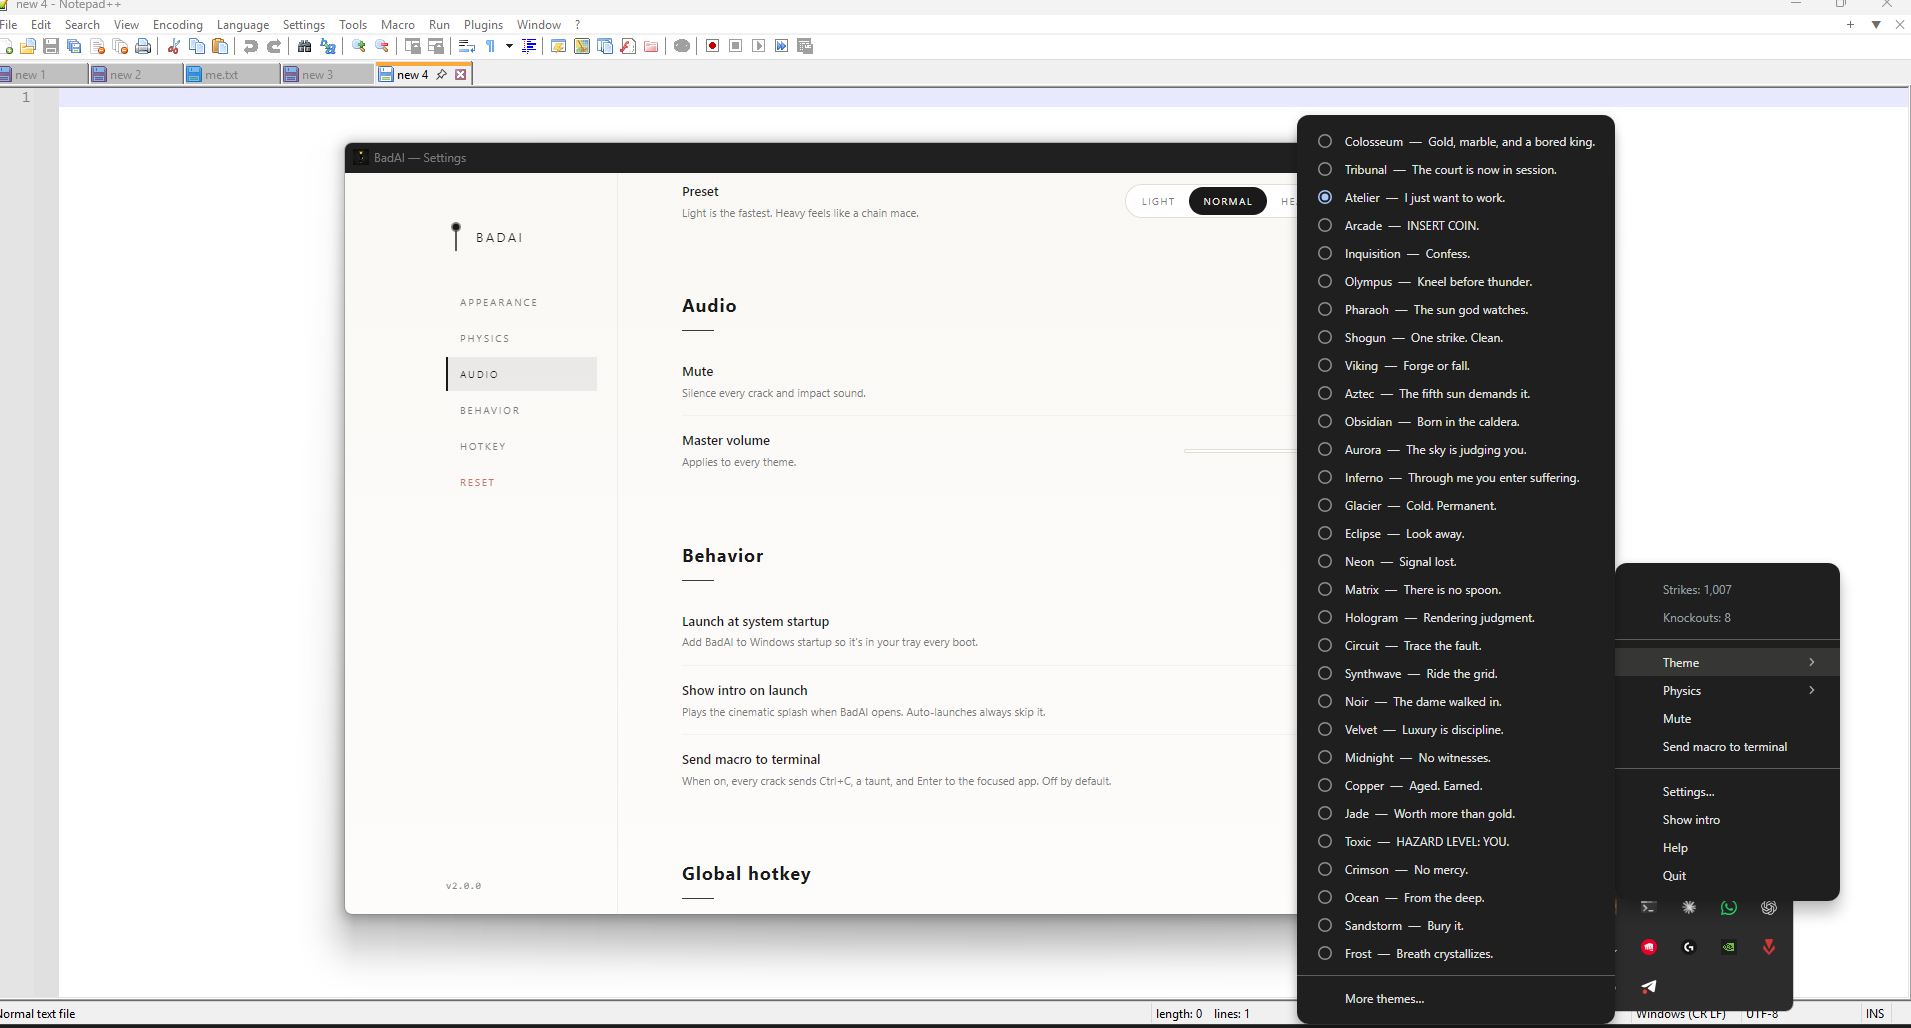Click the INS indicator in the status bar
1911x1028 pixels.
point(1875,1014)
